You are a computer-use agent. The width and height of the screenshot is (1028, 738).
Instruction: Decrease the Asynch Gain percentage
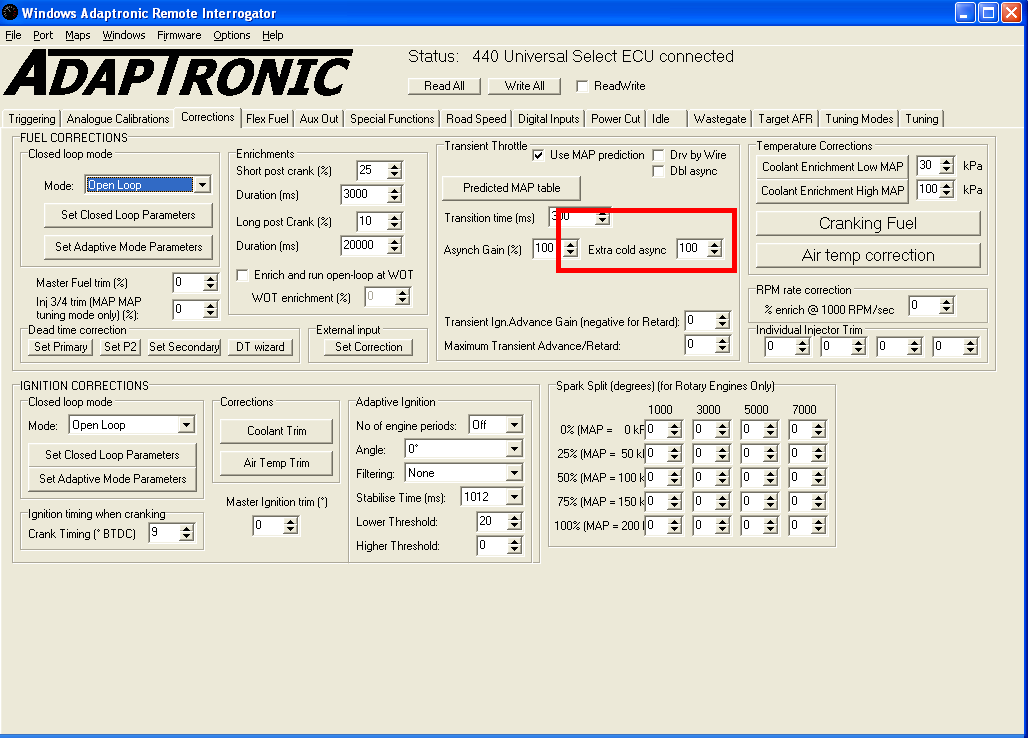click(570, 253)
